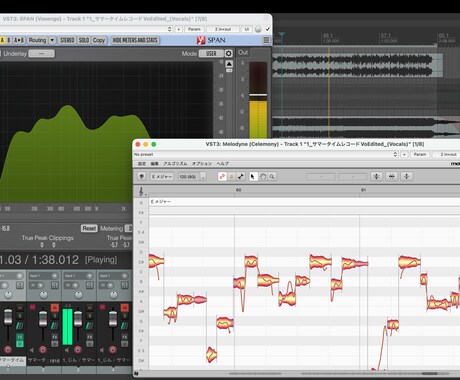
Task: Open the Underlay dropdown in SPAN
Action: [x=41, y=53]
